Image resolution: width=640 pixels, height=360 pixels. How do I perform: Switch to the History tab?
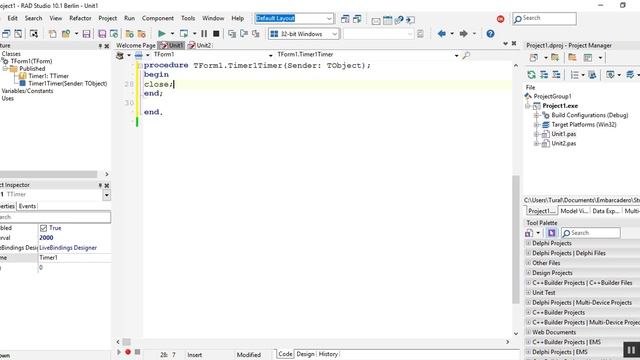[328, 354]
